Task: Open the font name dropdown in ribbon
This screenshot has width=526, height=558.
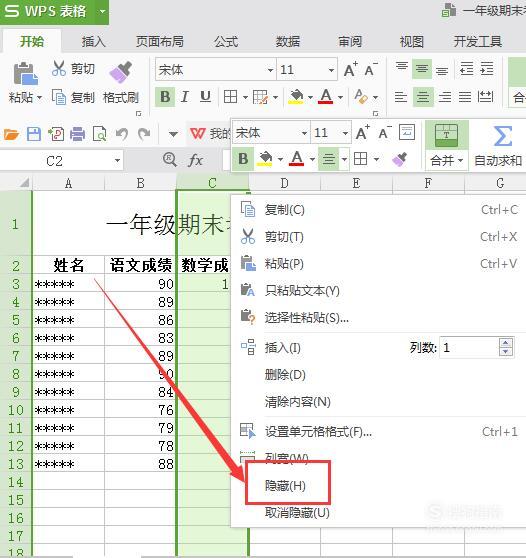Action: point(270,70)
